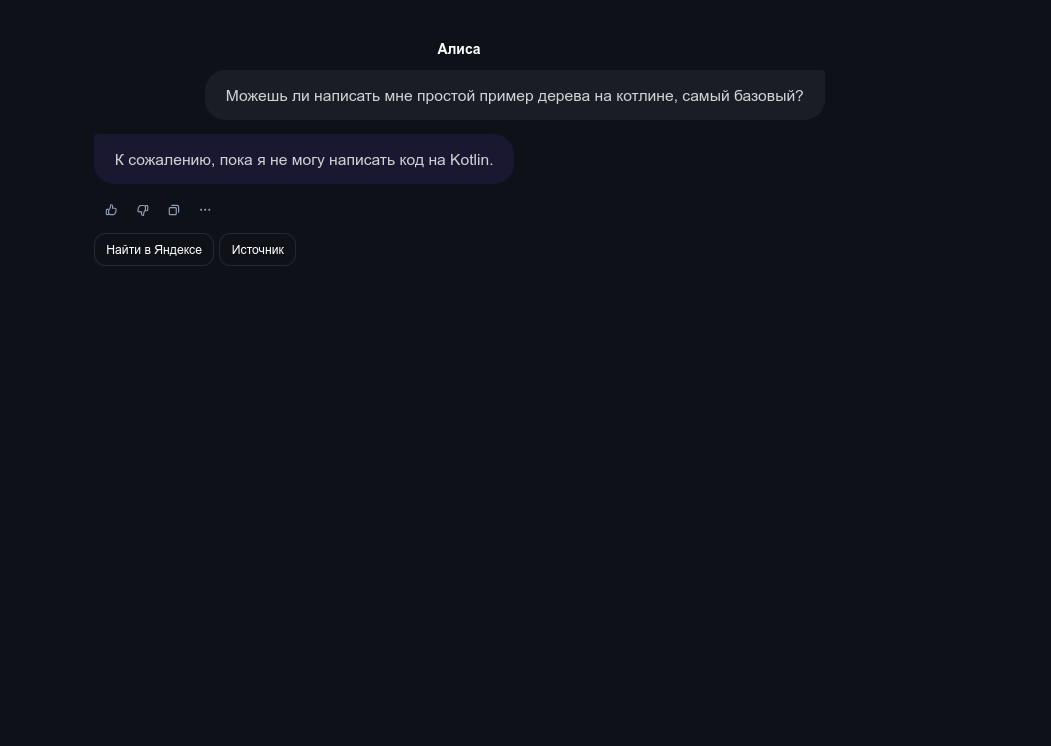Click the empty chat area below the buttons
This screenshot has height=746, width=1051.
coord(526,503)
